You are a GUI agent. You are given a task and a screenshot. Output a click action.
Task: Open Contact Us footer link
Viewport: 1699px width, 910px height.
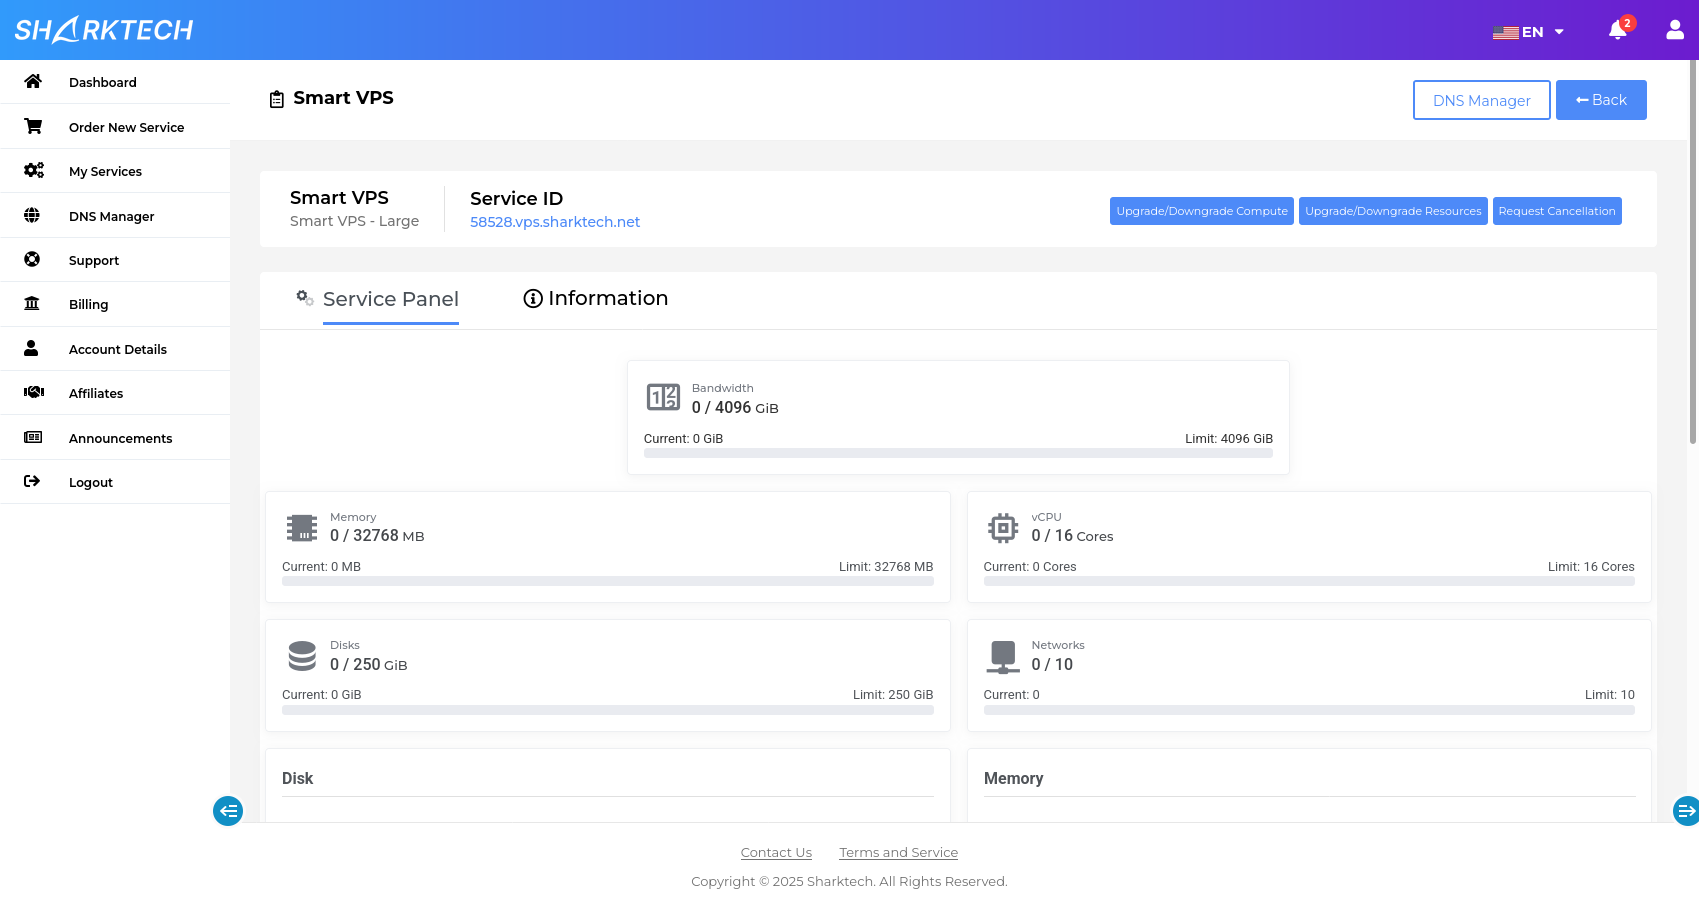[776, 853]
